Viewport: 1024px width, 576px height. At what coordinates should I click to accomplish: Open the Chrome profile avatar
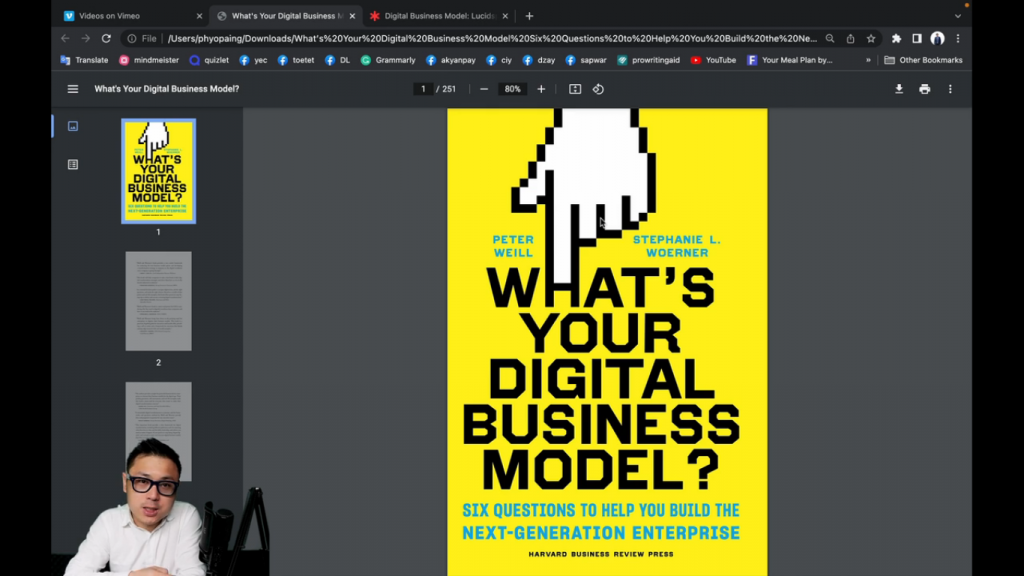point(938,39)
